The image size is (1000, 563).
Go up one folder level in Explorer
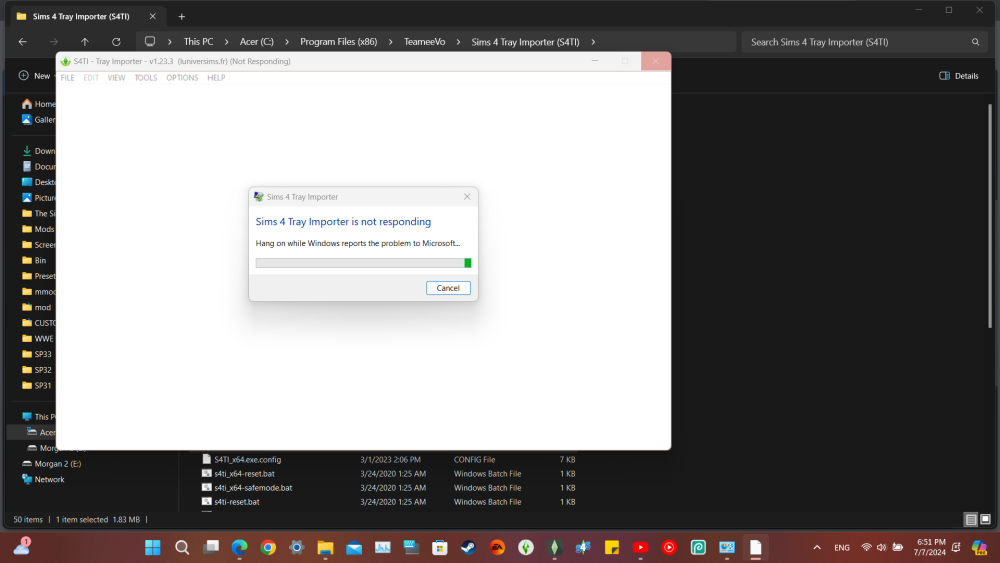[x=85, y=41]
